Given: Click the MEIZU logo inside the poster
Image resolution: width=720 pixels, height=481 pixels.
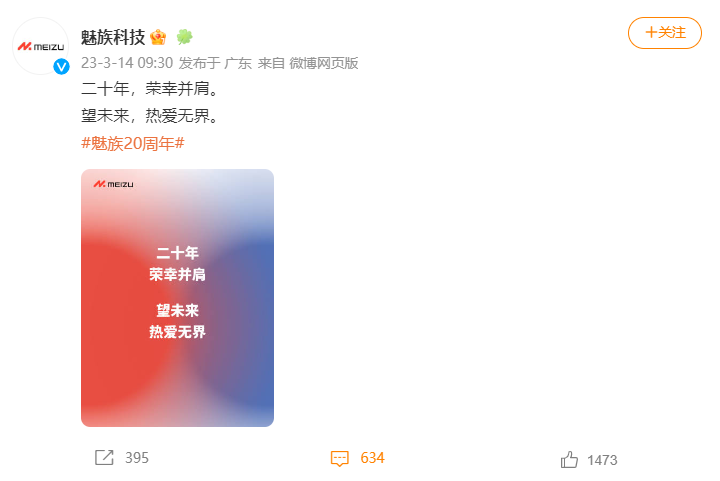Looking at the screenshot, I should 113,184.
